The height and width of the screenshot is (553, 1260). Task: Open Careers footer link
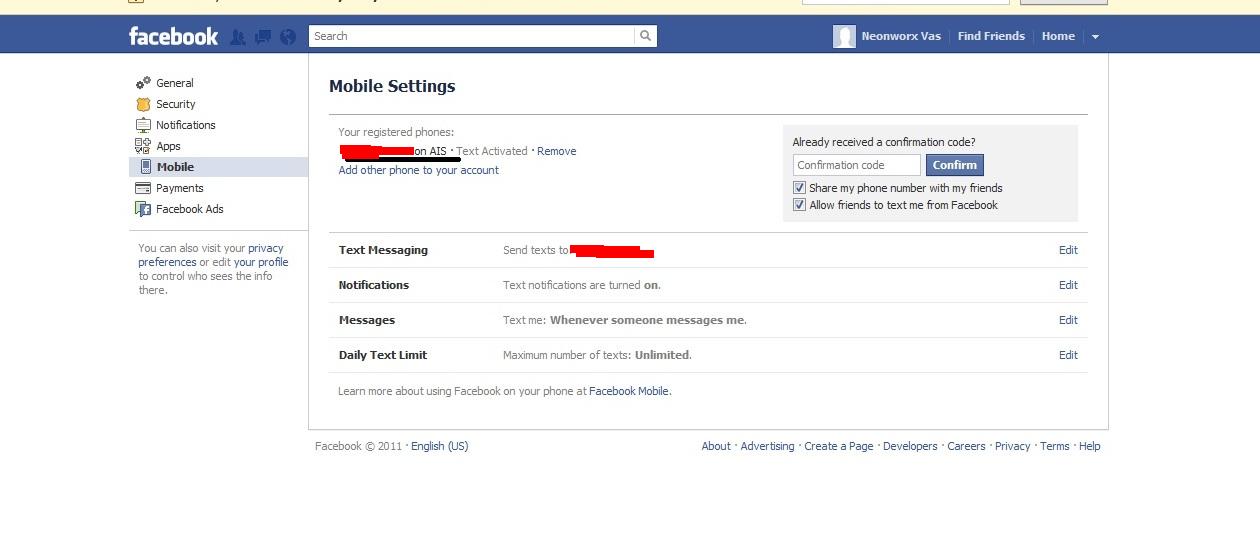click(x=966, y=446)
